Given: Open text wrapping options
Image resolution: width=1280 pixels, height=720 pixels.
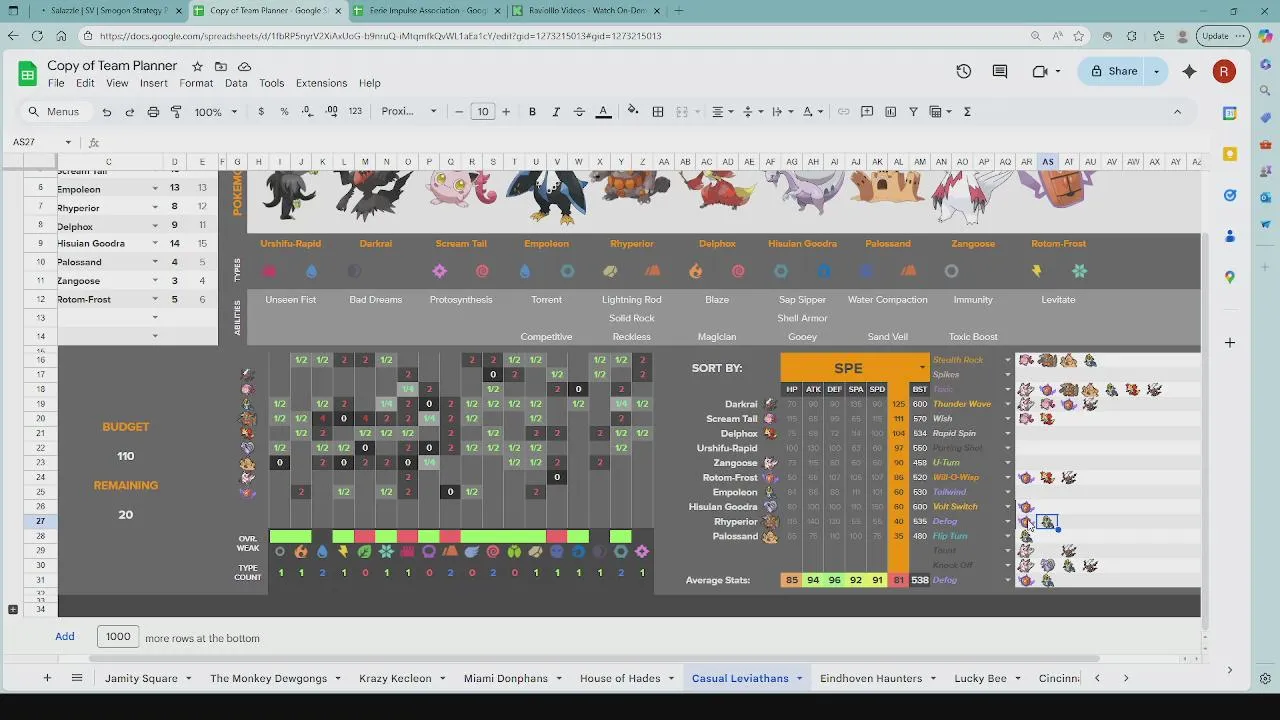Looking at the screenshot, I should tap(781, 112).
